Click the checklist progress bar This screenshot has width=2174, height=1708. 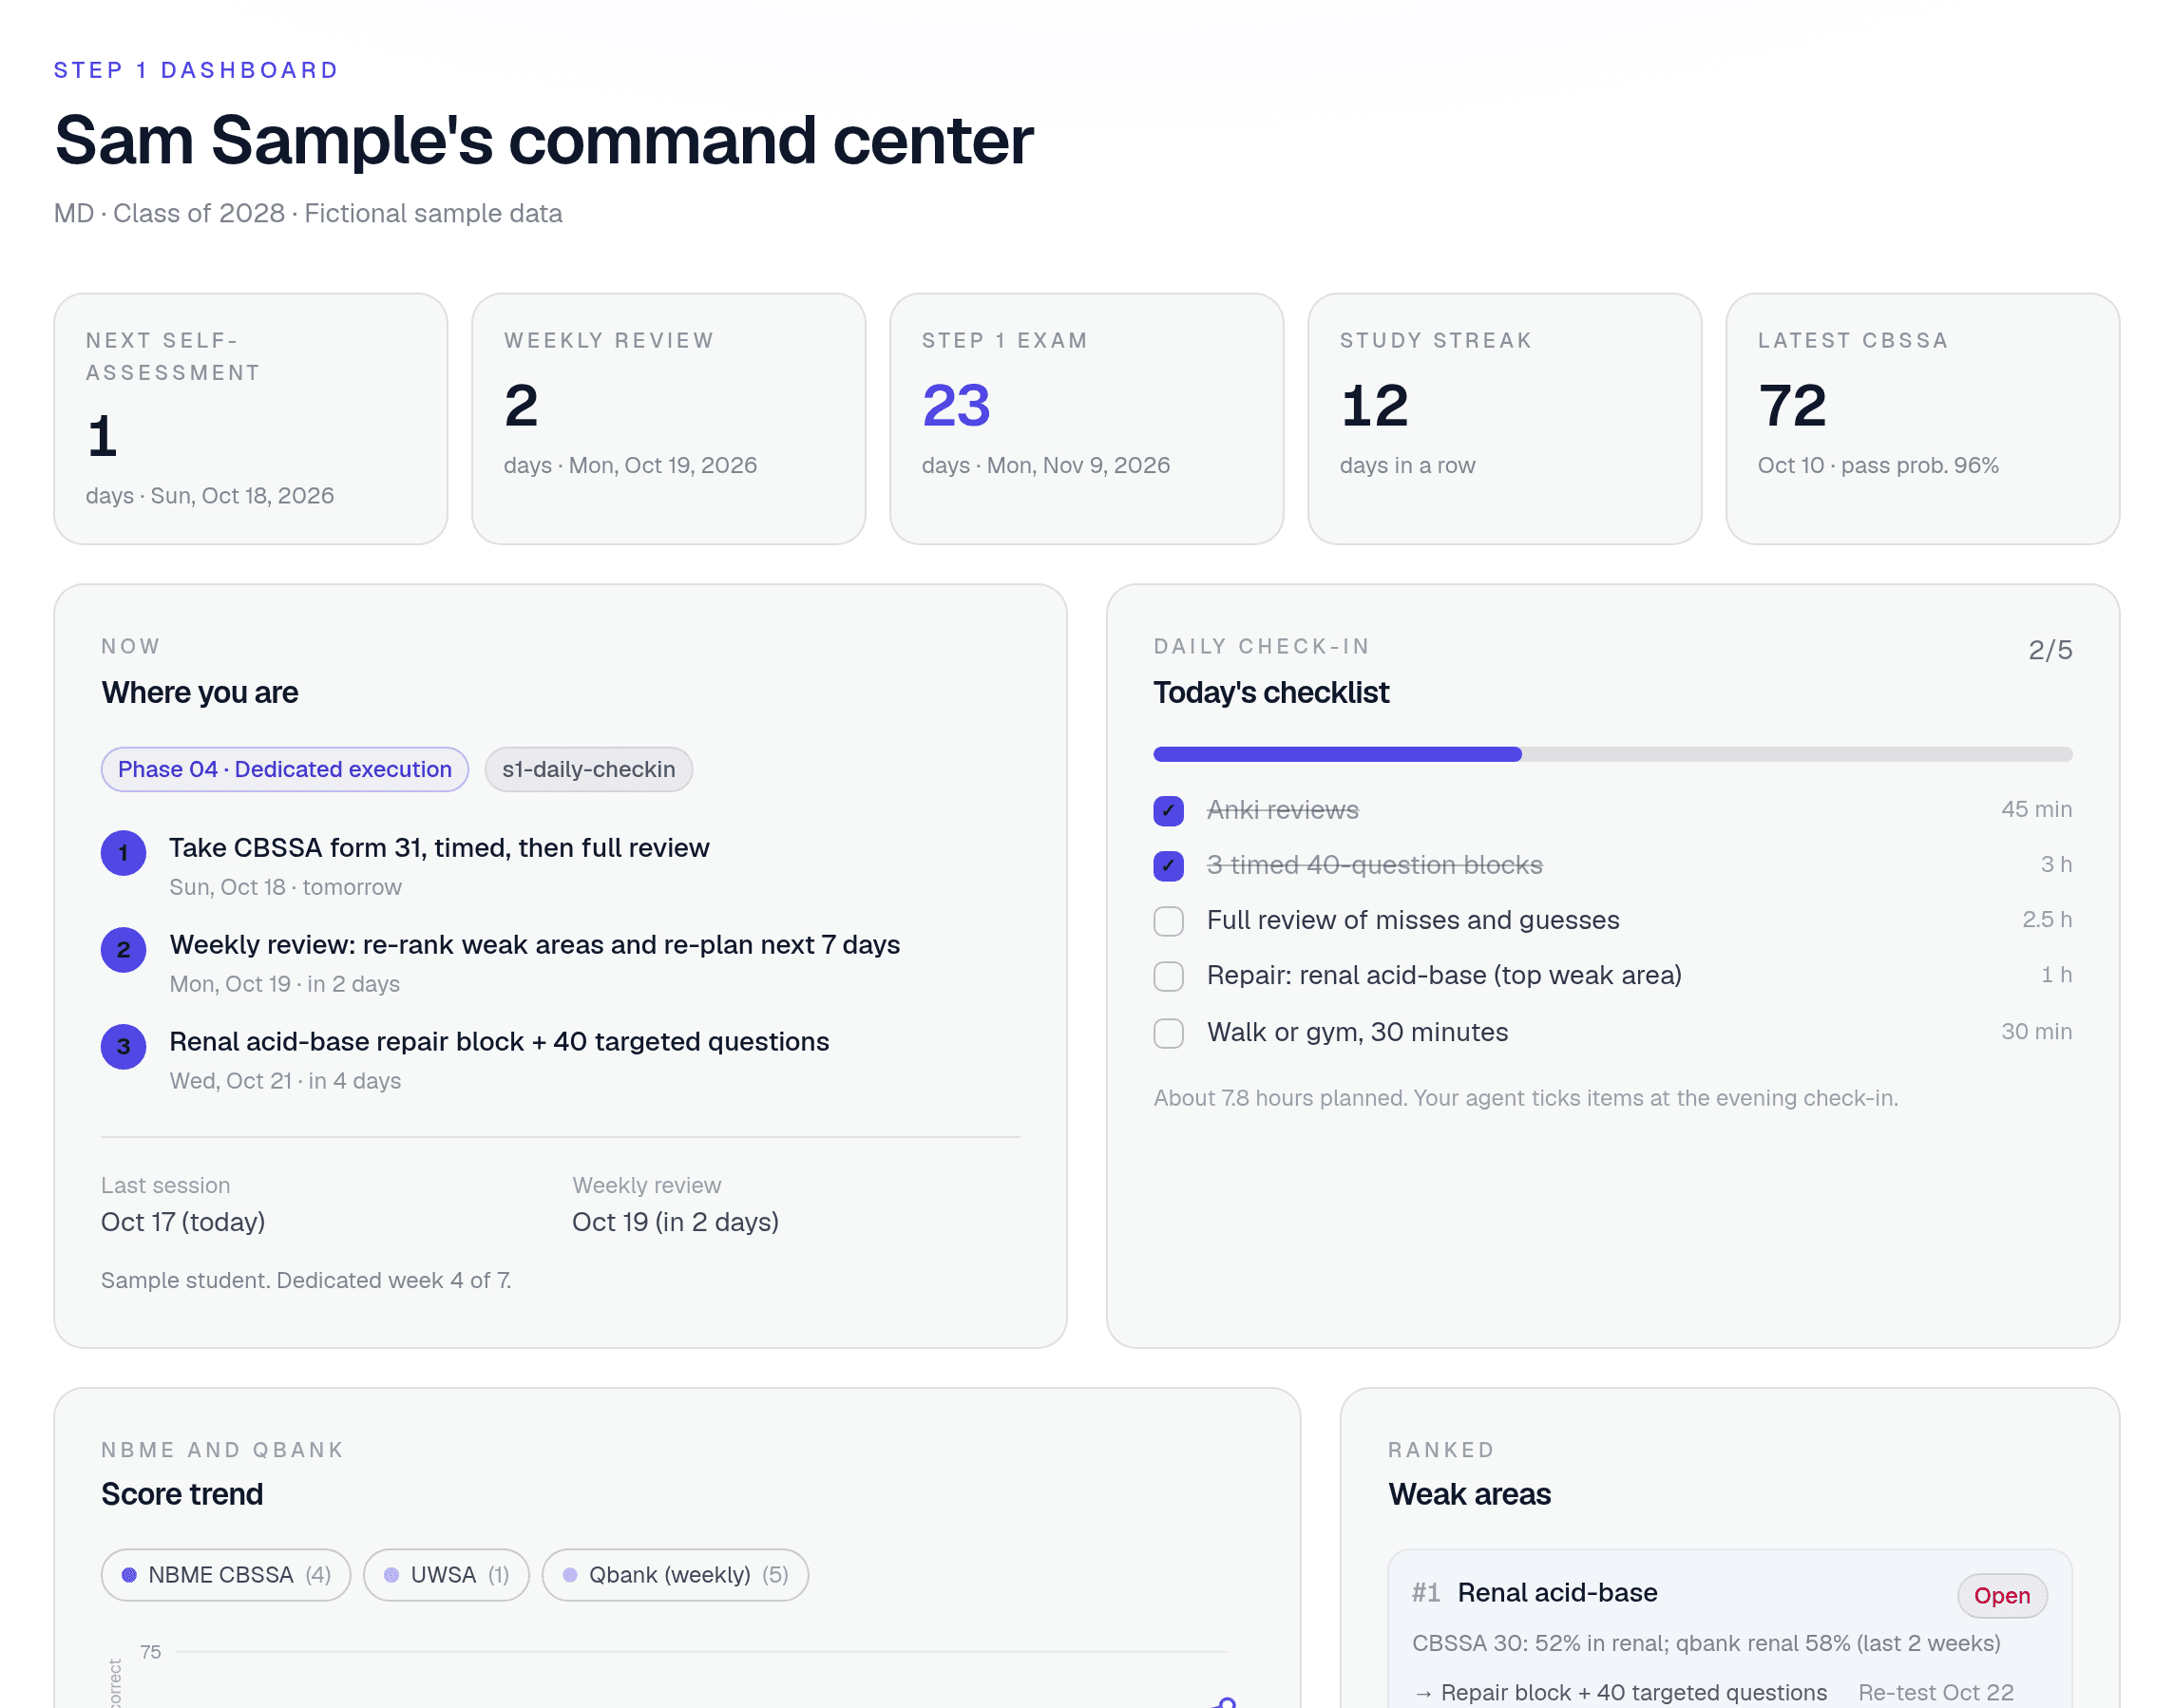(x=1612, y=754)
